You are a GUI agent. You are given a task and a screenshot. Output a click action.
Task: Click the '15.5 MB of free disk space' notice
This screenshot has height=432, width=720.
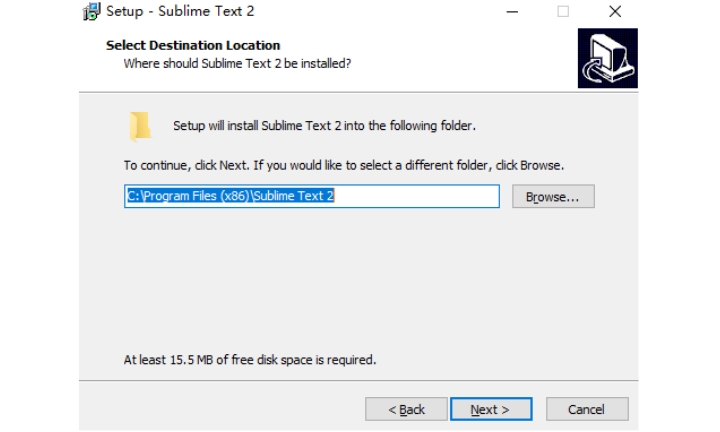point(250,359)
